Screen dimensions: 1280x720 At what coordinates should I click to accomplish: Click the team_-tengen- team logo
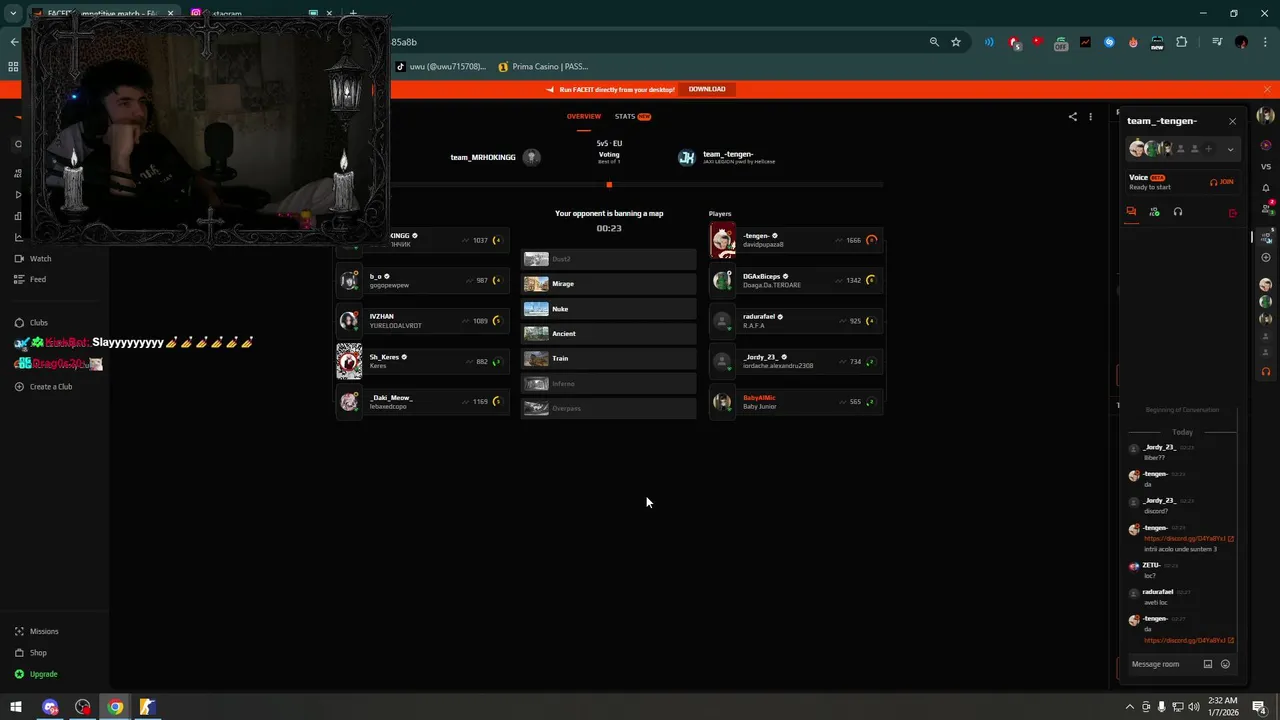pyautogui.click(x=686, y=157)
